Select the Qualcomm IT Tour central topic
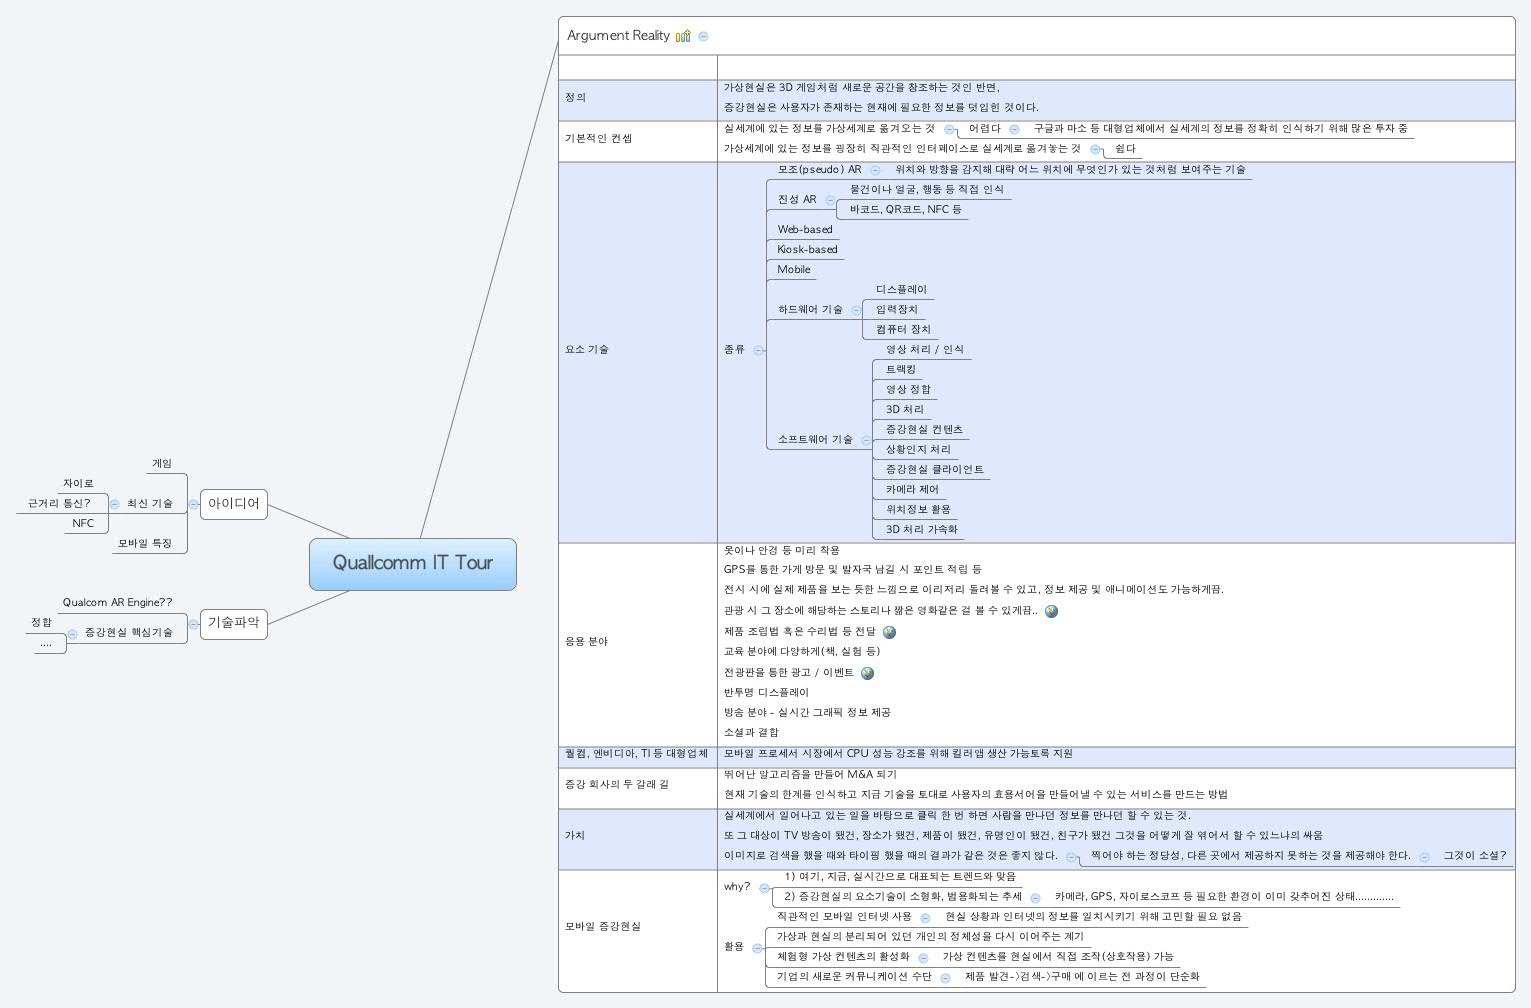The width and height of the screenshot is (1531, 1008). (x=412, y=563)
